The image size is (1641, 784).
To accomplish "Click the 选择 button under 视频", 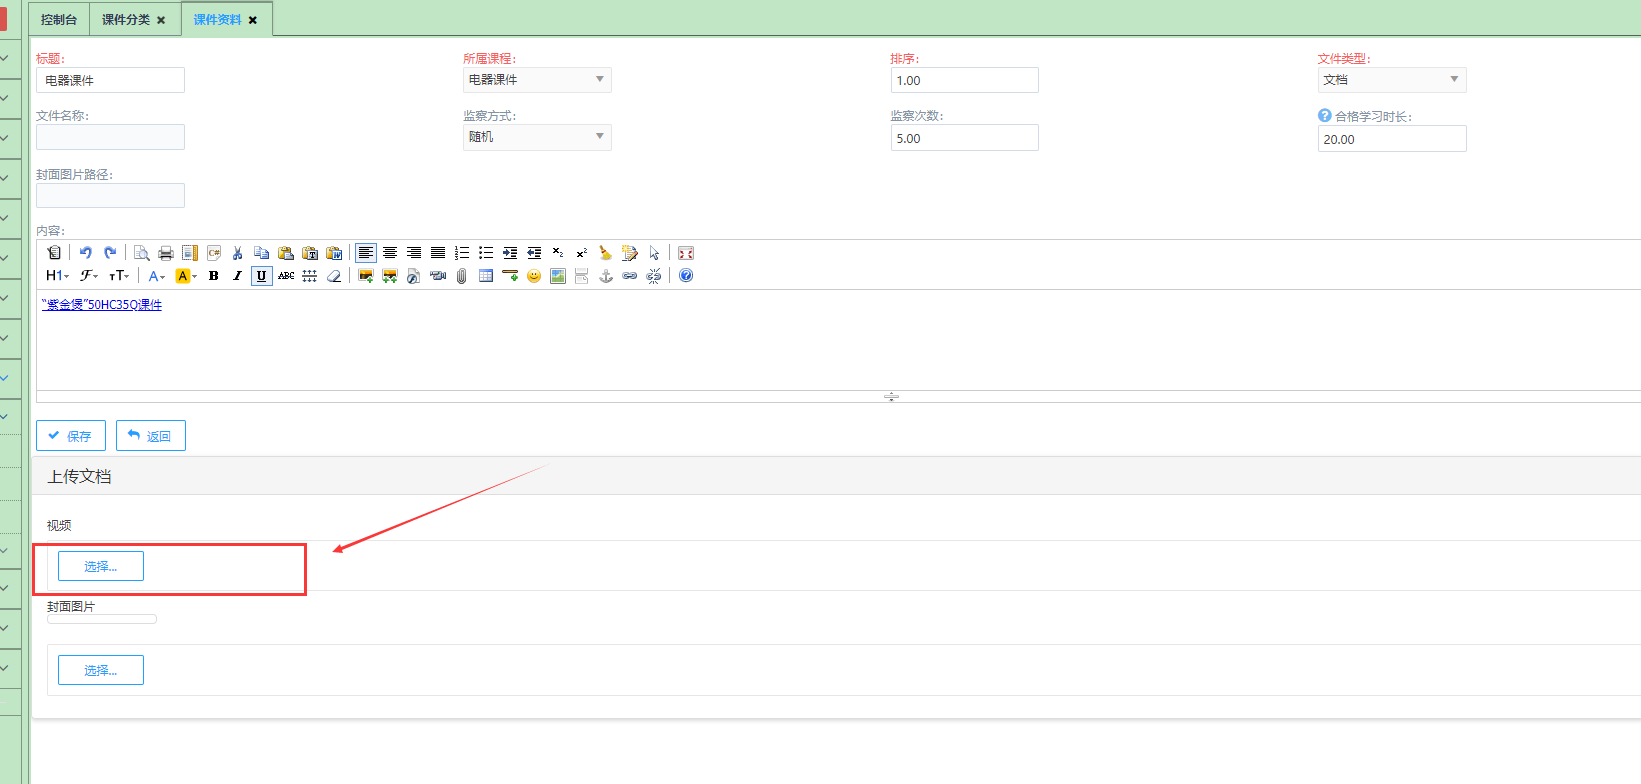I will pos(101,566).
